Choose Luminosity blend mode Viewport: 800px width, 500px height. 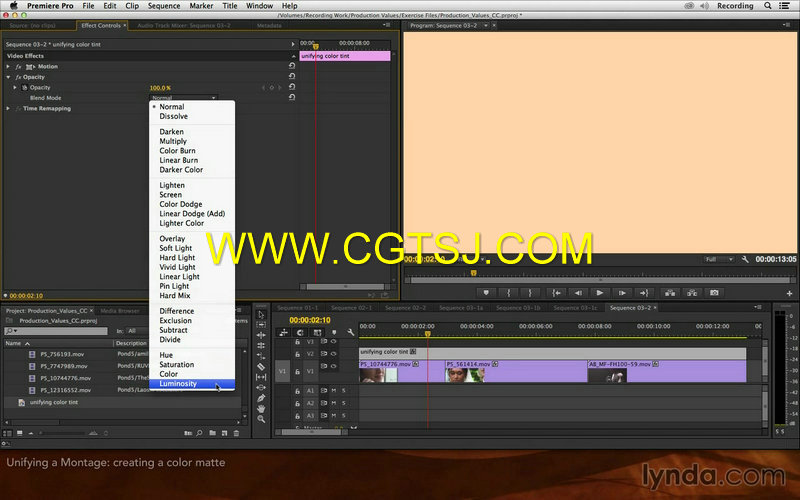click(192, 384)
